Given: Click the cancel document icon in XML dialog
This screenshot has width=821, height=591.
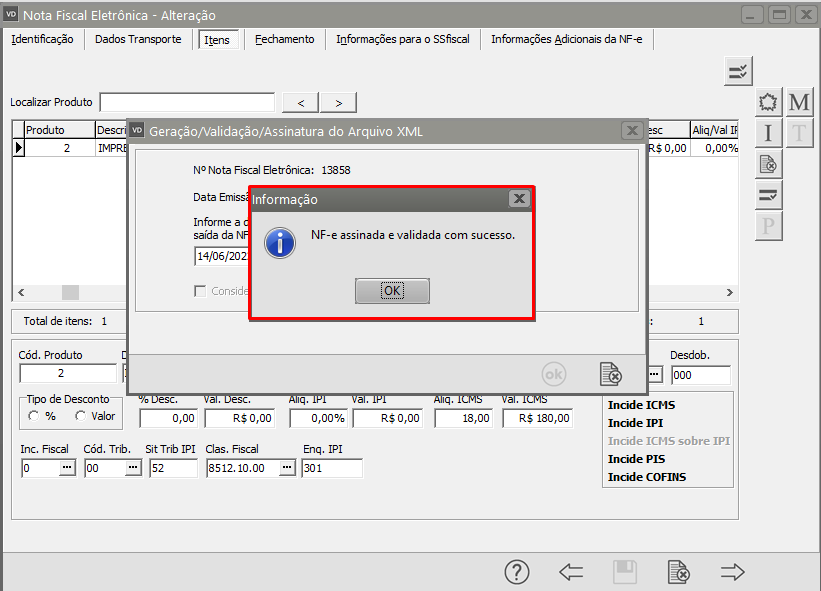Looking at the screenshot, I should coord(610,374).
